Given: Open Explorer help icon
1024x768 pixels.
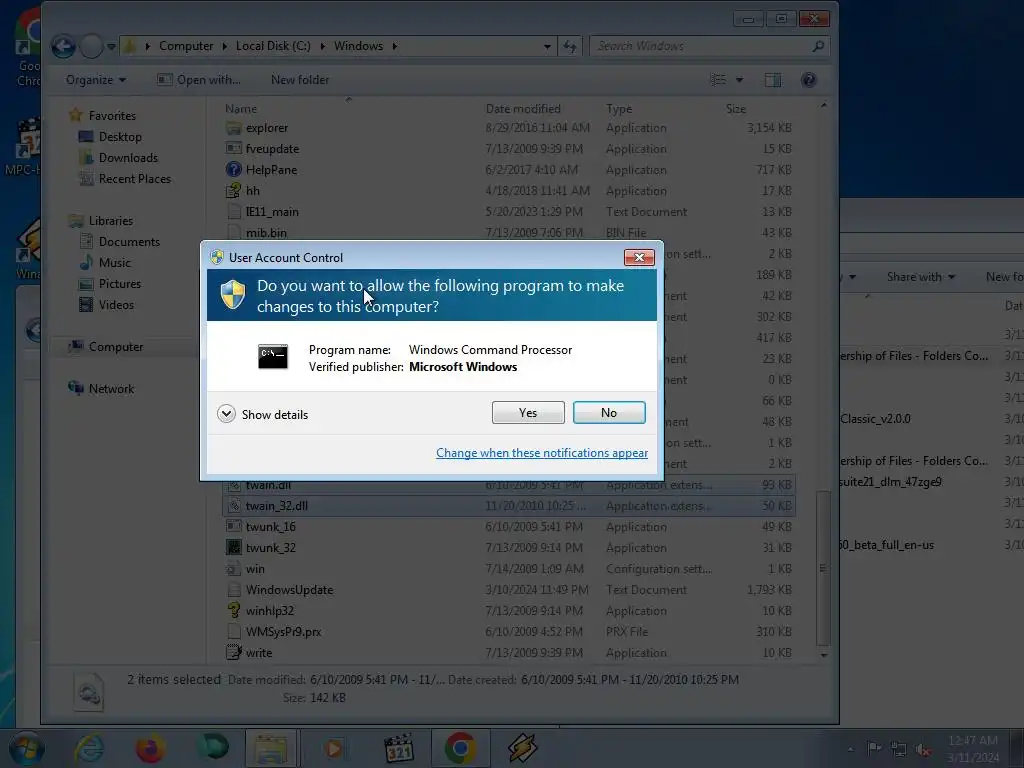Looking at the screenshot, I should point(808,80).
